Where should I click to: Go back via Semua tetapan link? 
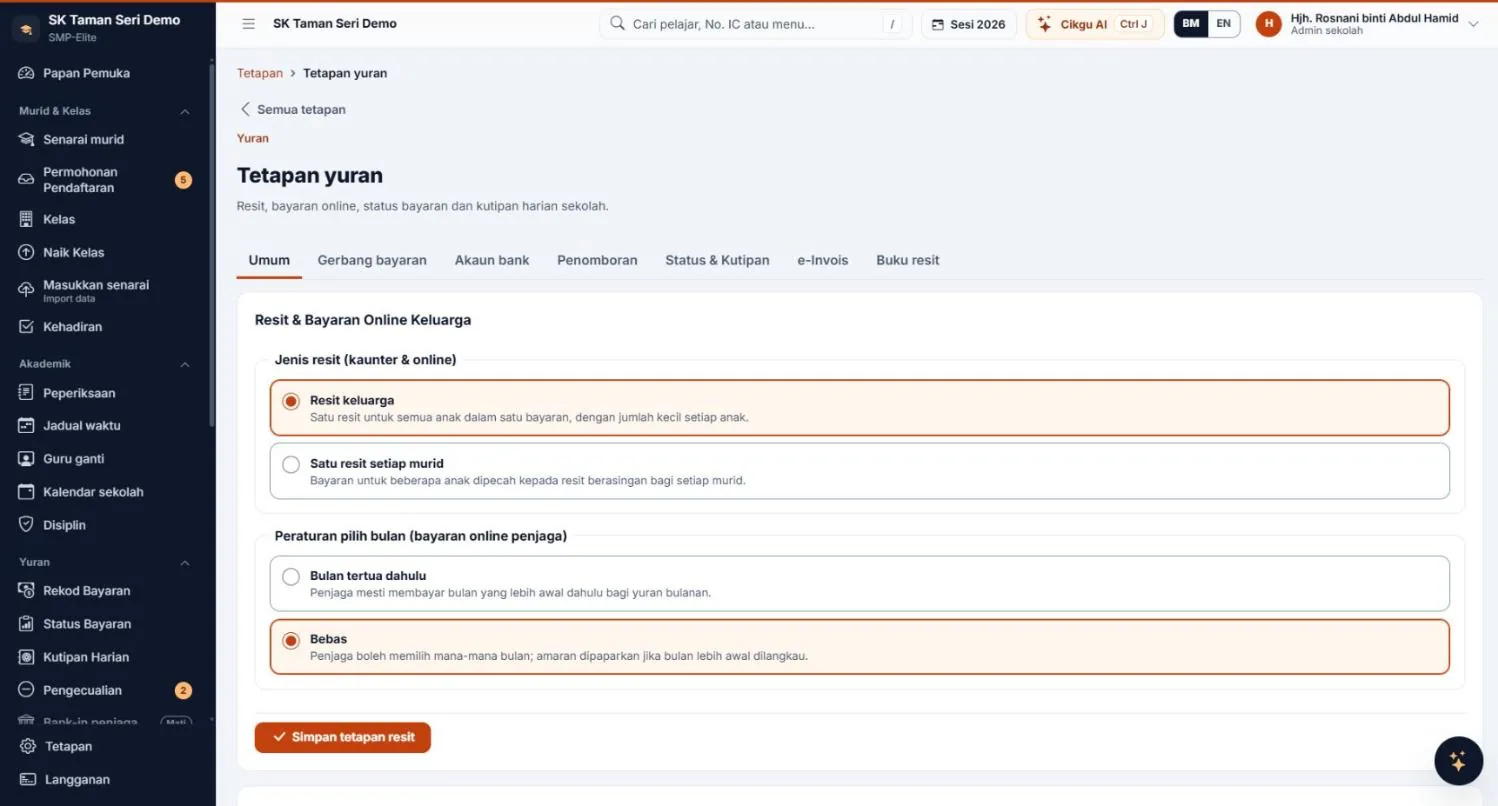(292, 109)
